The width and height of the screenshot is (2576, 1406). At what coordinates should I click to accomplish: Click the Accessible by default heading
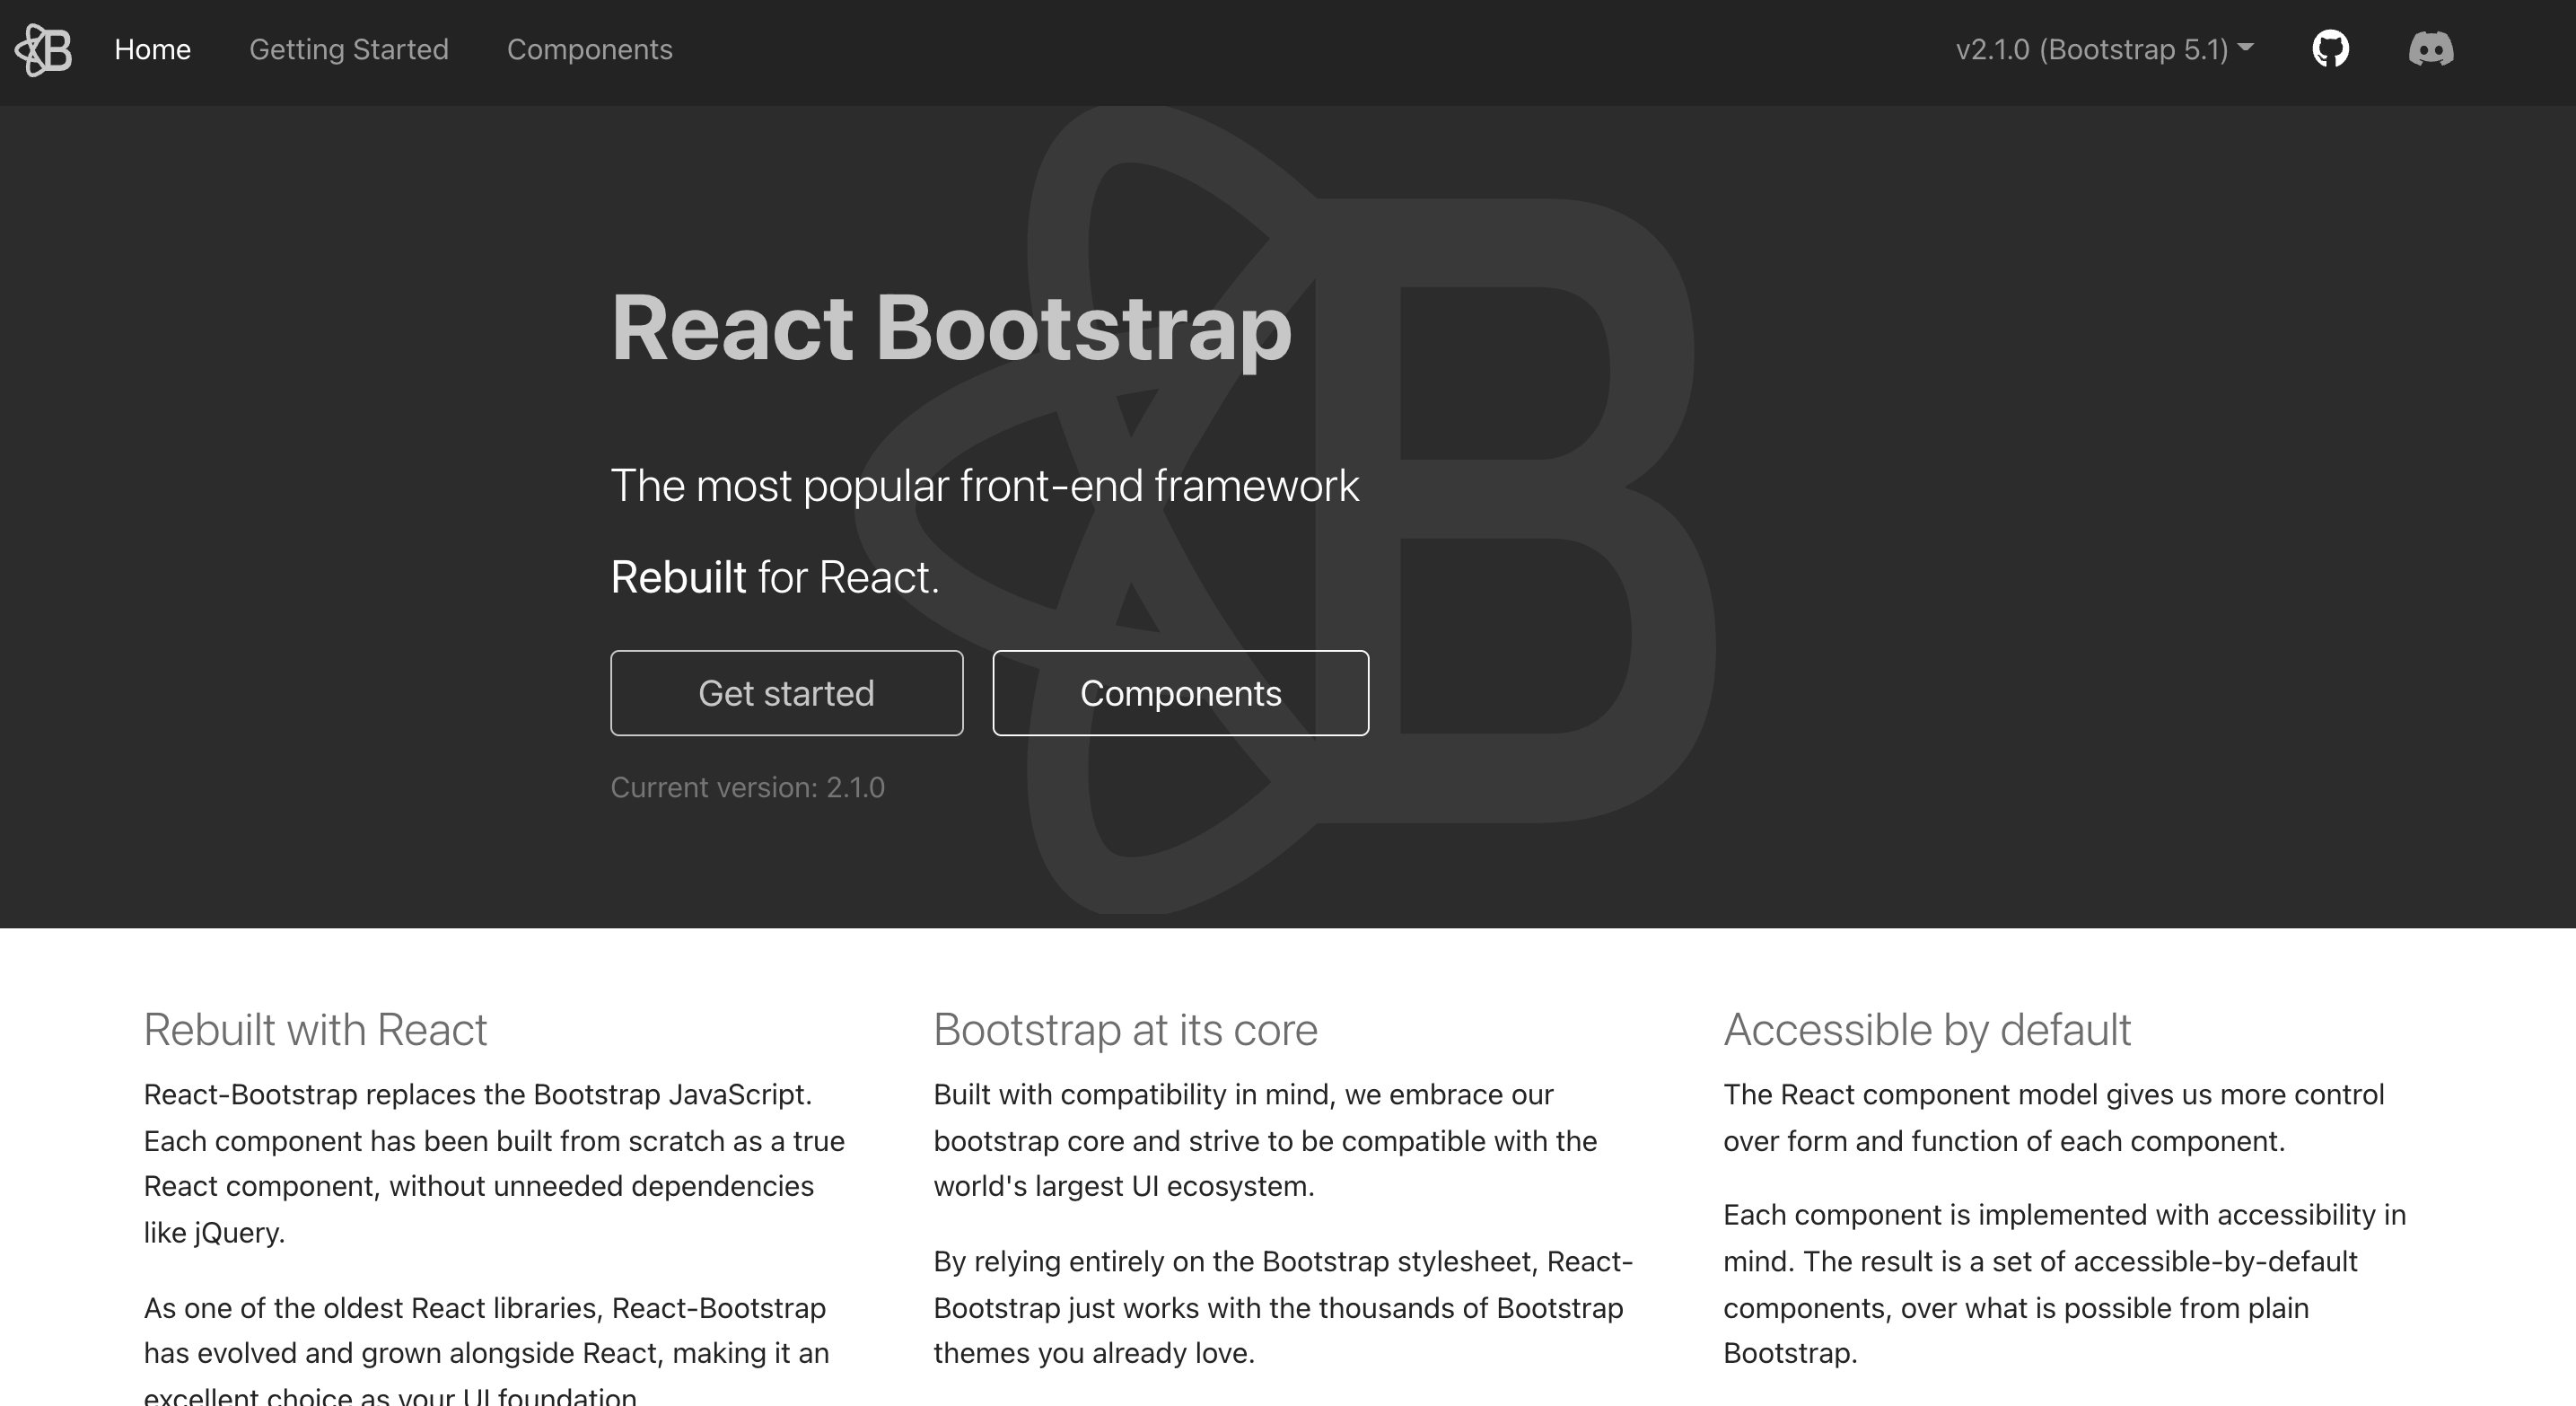1926,1030
